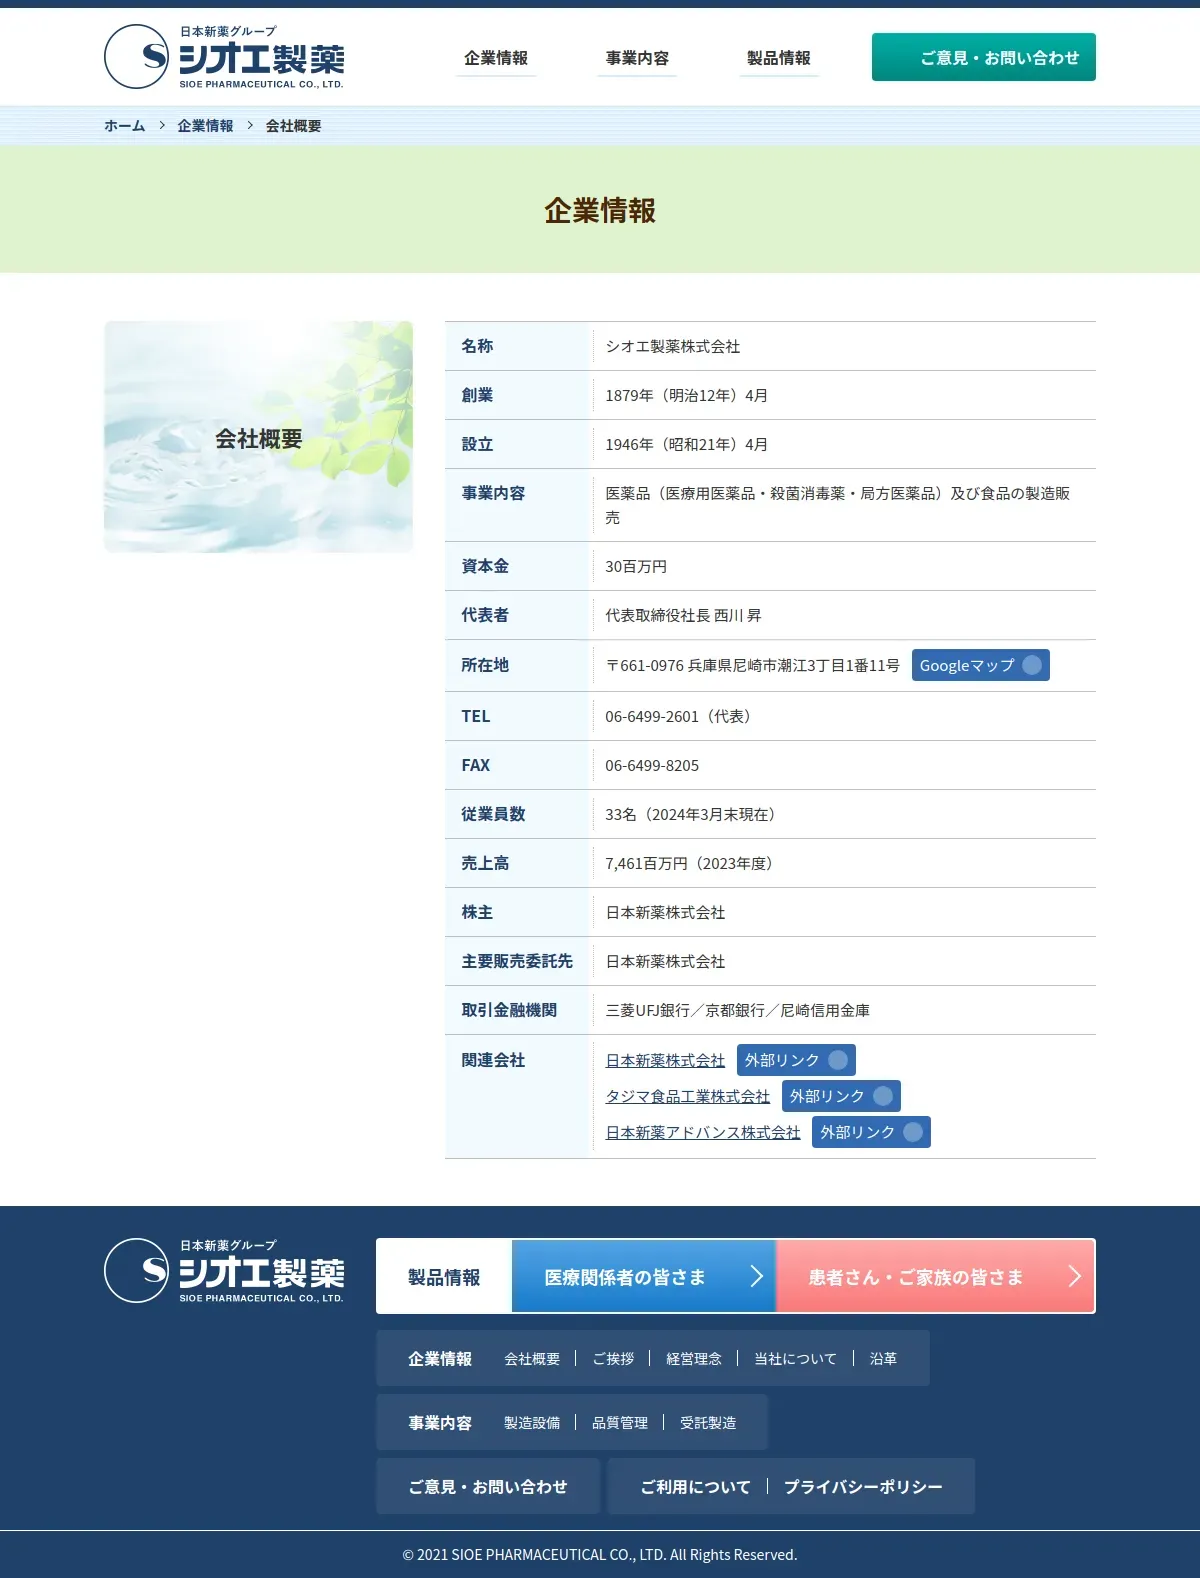The height and width of the screenshot is (1578, 1200).
Task: Click 外部リンク button next to 日本新薬アドバンス株式会社
Action: point(871,1132)
